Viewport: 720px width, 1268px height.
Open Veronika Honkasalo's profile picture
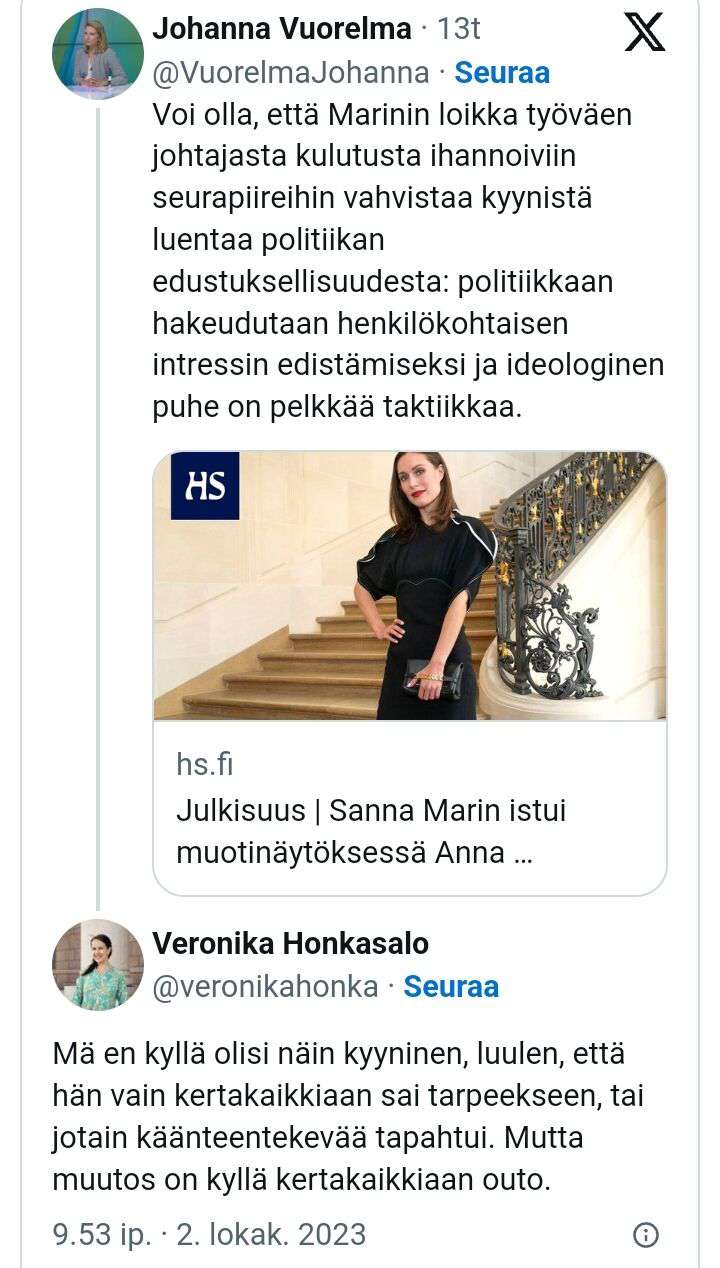98,965
